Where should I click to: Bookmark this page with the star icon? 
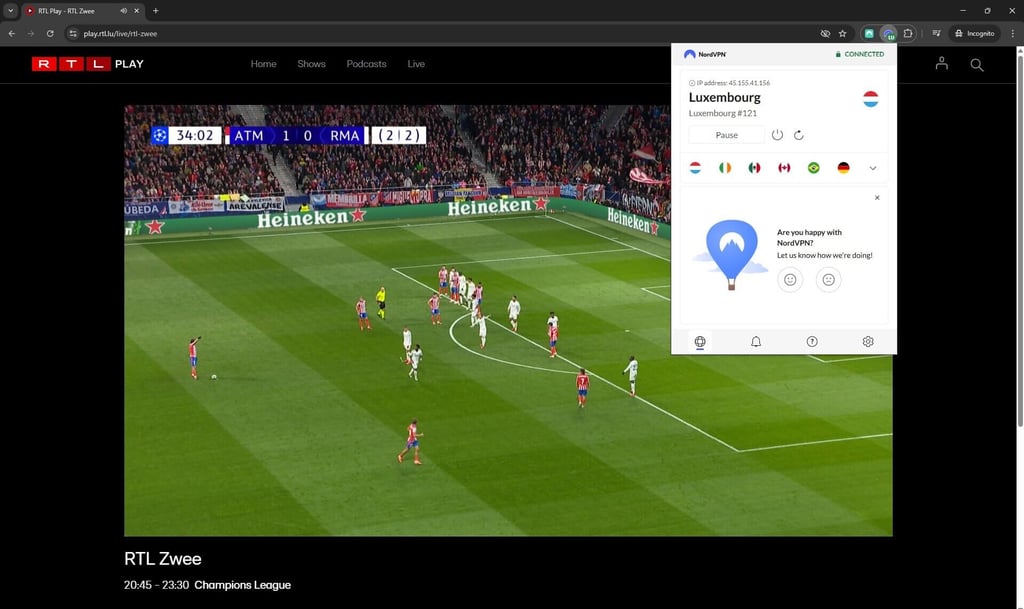click(842, 33)
